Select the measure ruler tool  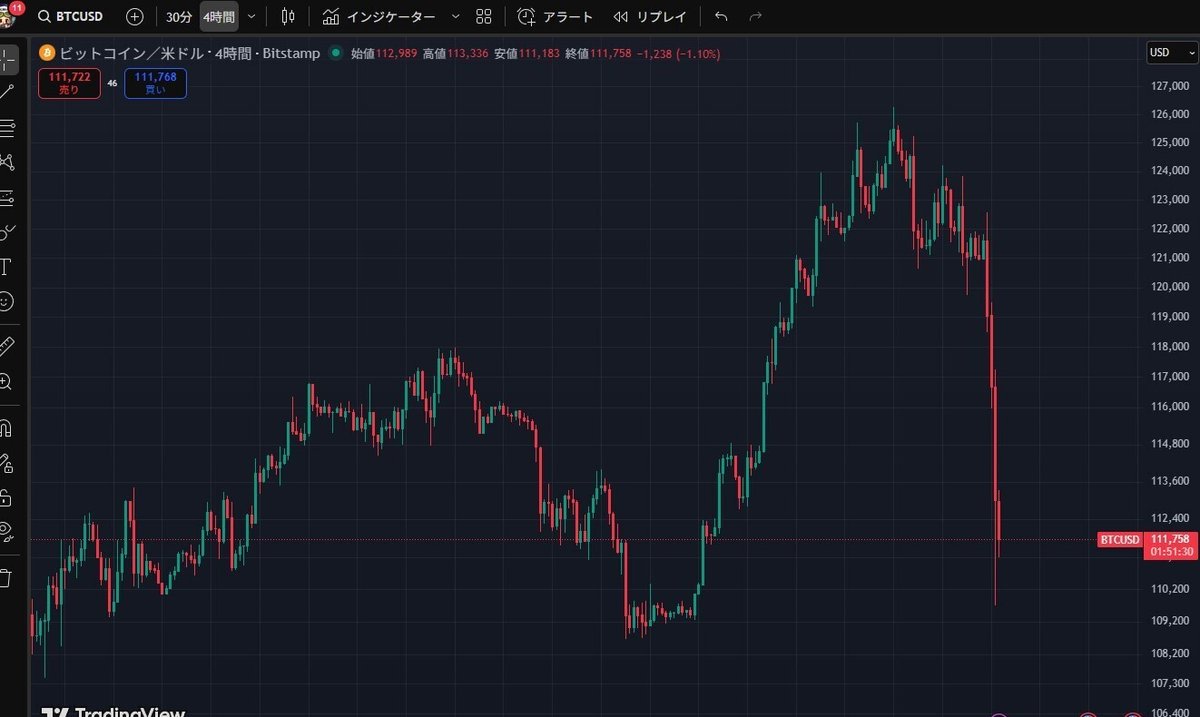coord(11,343)
